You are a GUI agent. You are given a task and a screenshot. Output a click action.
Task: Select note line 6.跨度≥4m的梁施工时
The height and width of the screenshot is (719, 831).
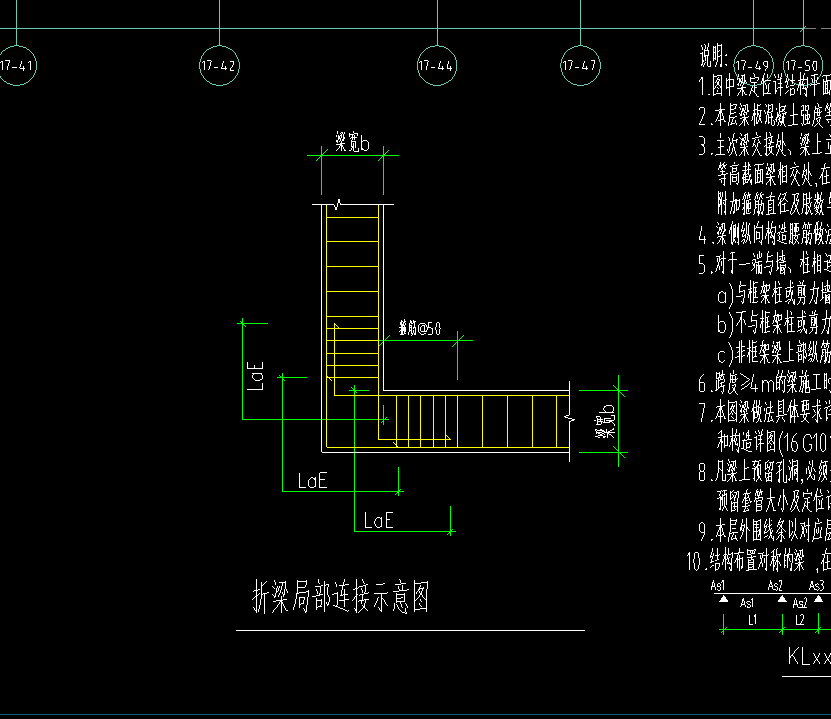click(x=764, y=383)
